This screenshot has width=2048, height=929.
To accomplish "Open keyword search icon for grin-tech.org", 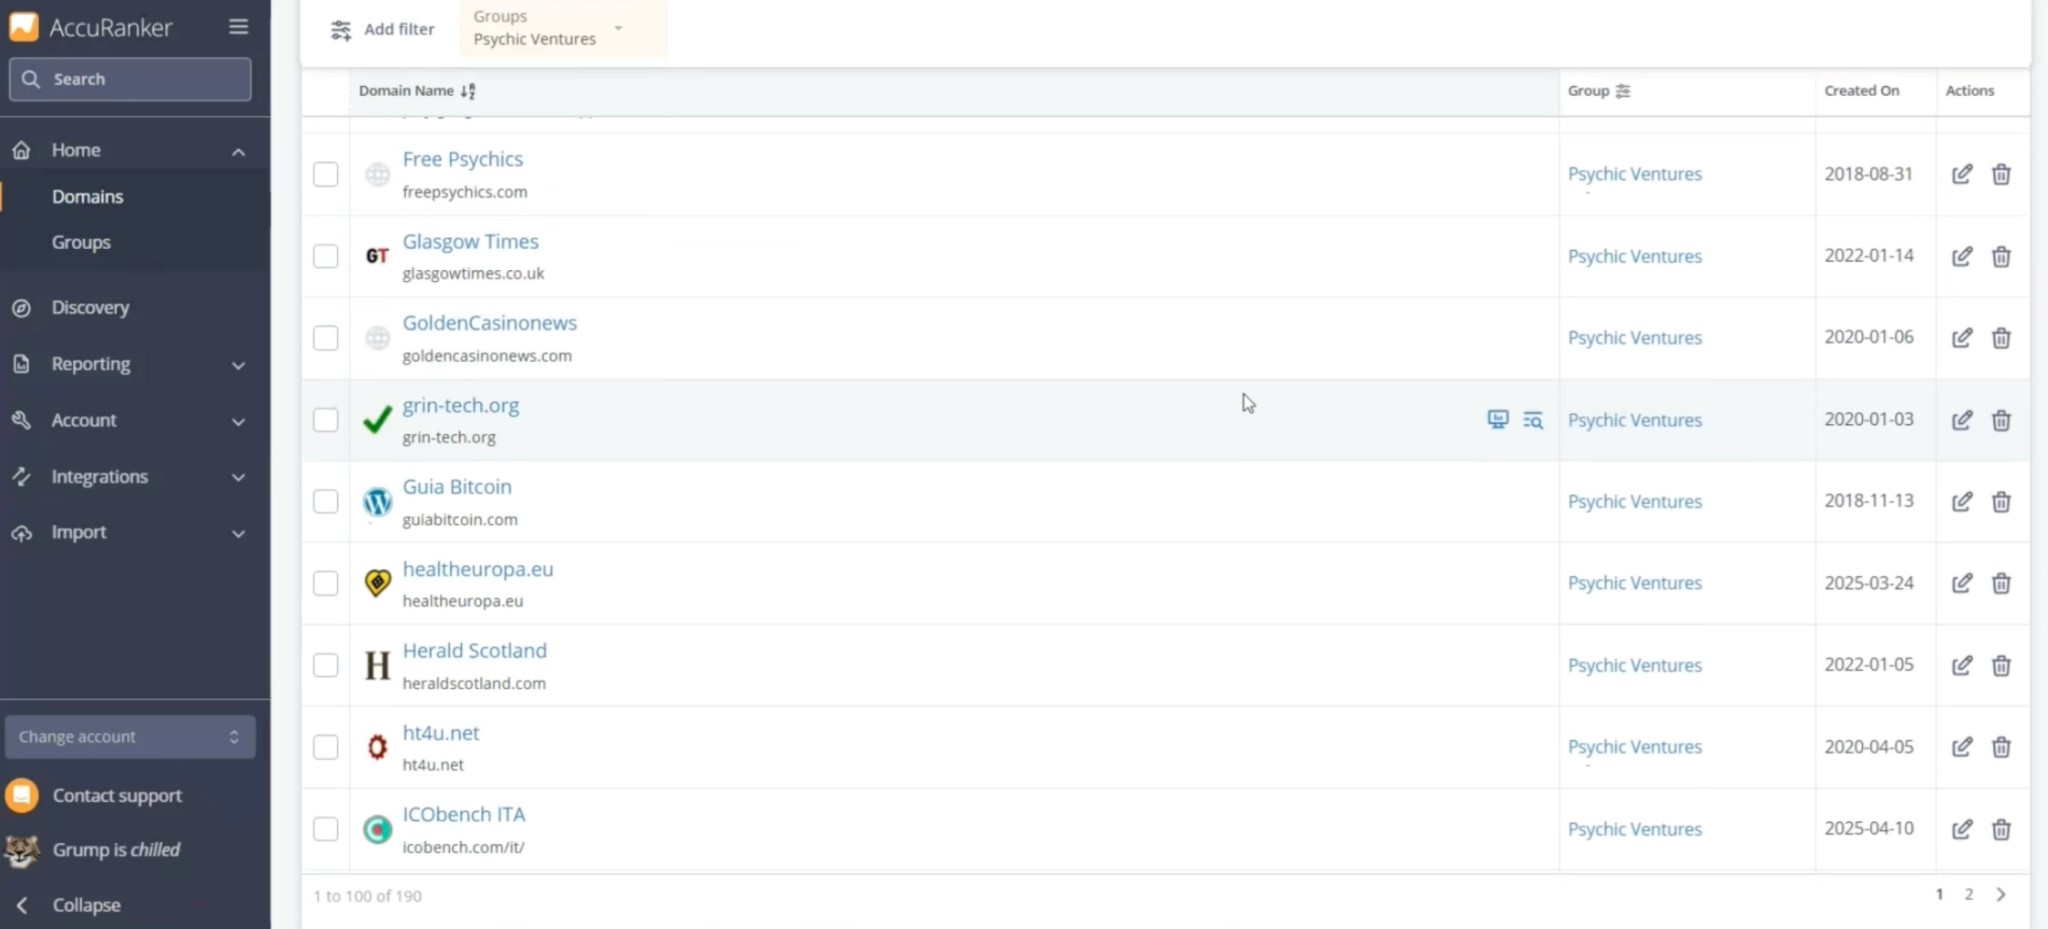I will point(1533,420).
